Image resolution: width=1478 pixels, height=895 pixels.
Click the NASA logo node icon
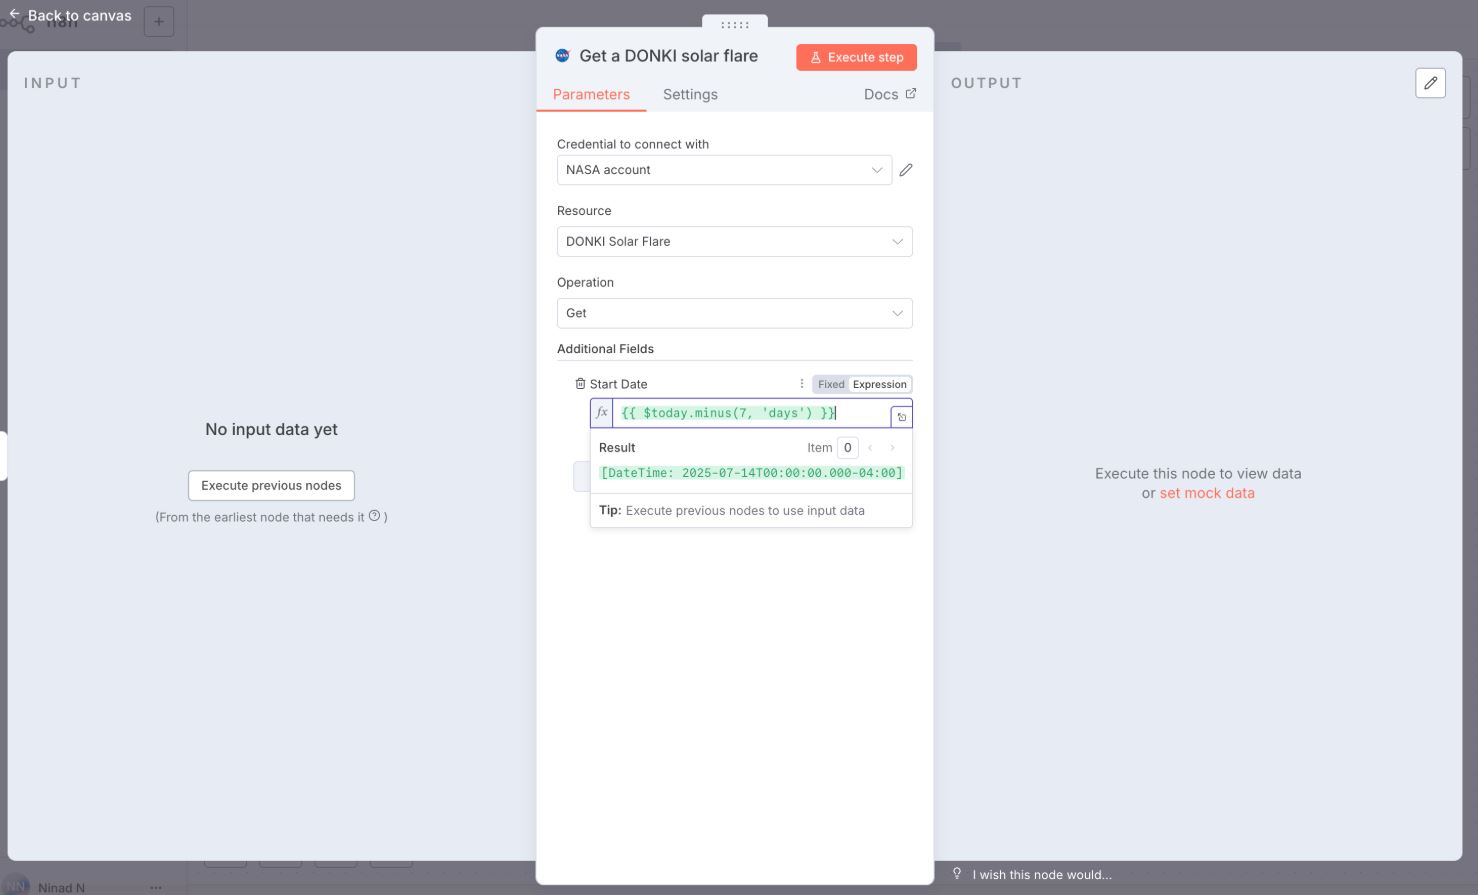pos(562,56)
